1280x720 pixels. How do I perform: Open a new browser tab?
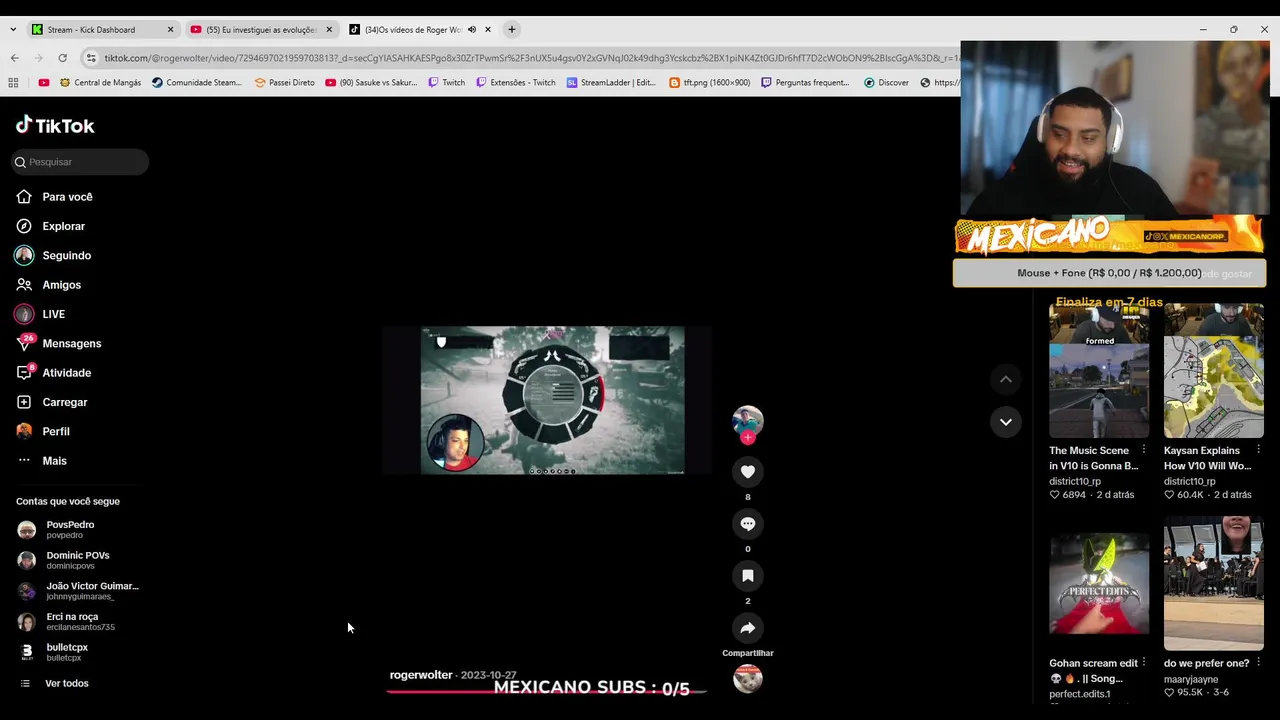tap(511, 30)
